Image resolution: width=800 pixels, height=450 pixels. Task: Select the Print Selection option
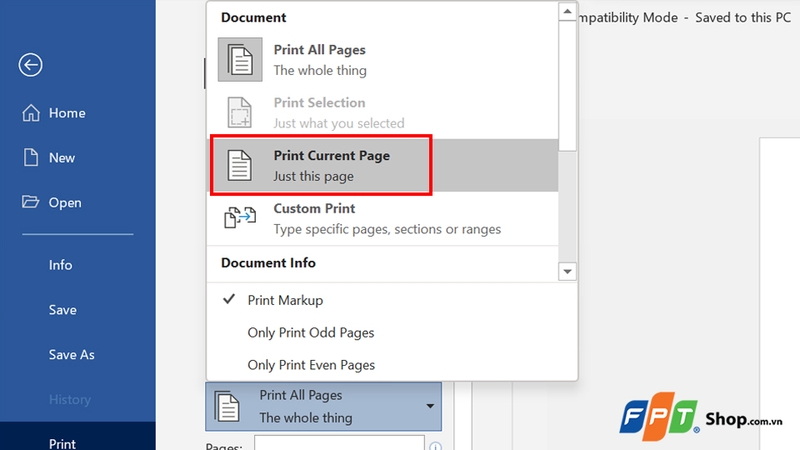[383, 113]
